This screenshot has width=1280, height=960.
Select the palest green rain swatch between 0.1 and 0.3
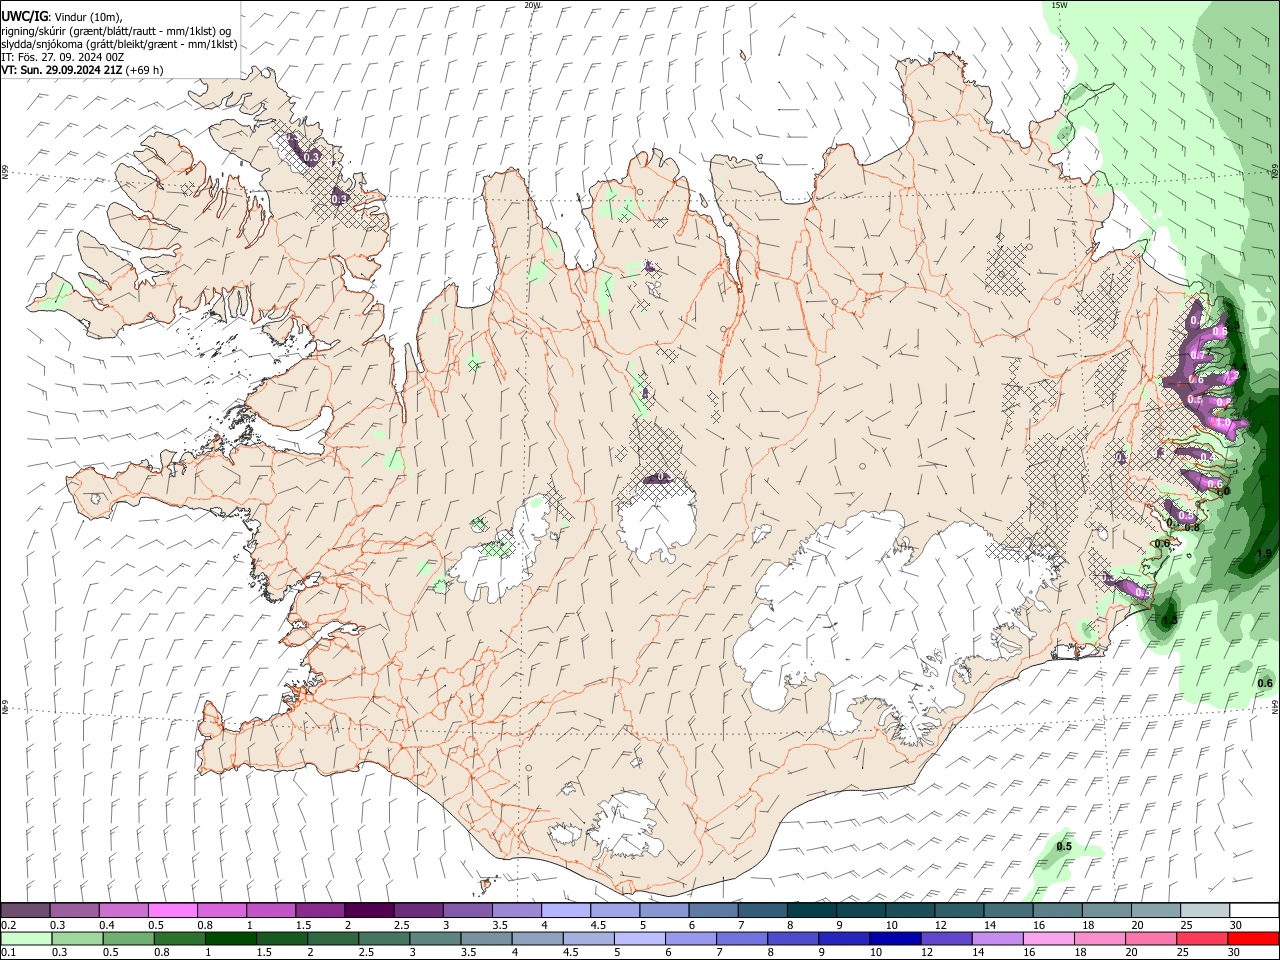point(26,938)
